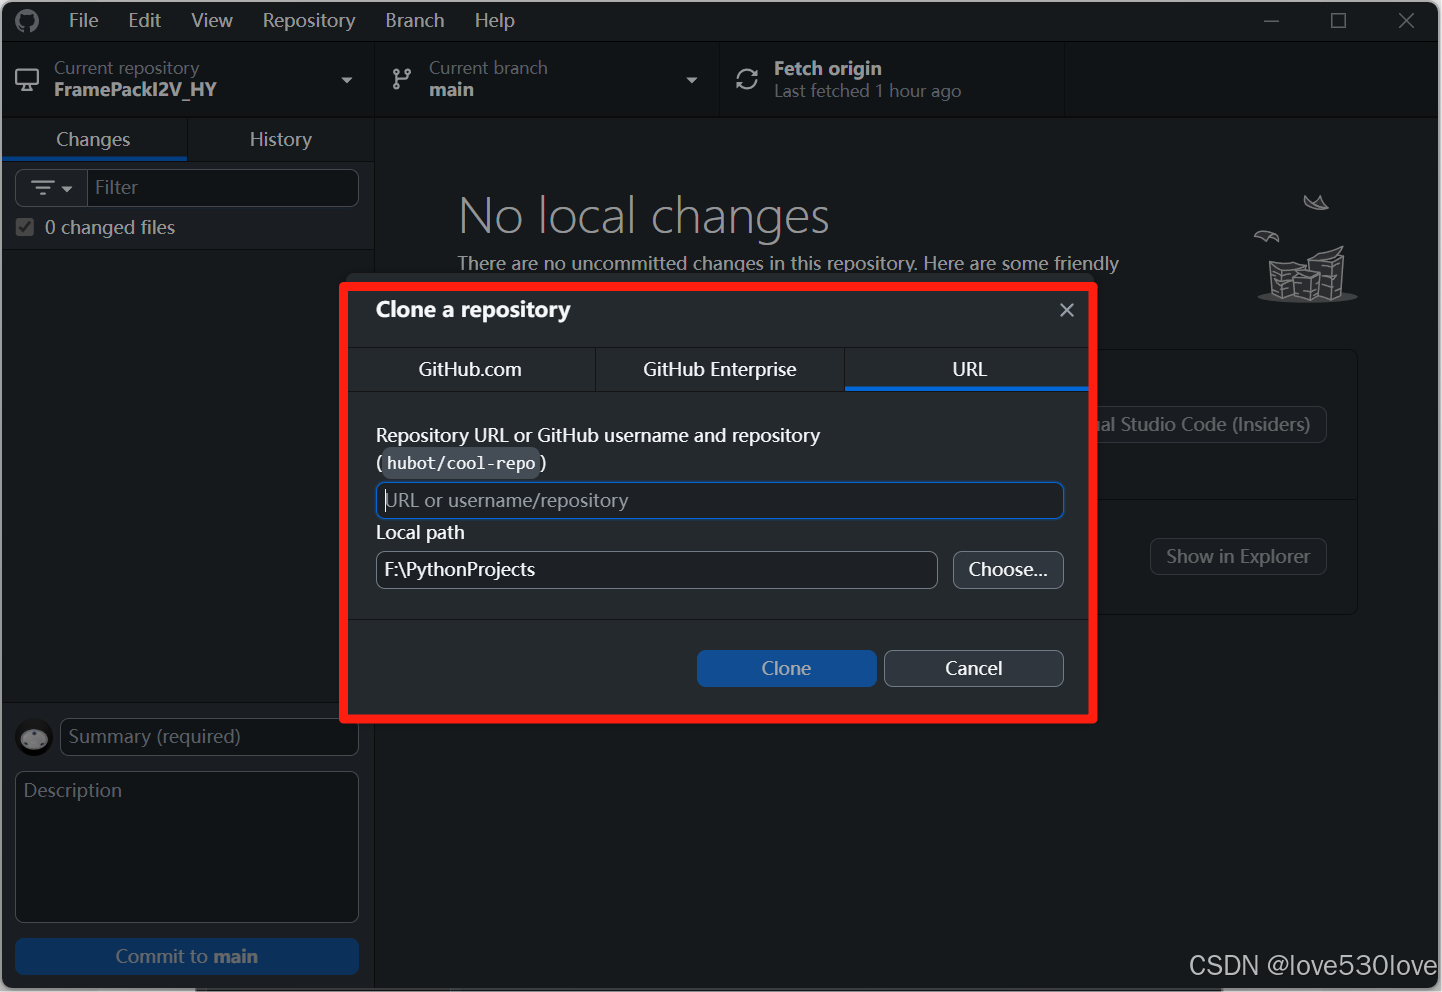Click the user avatar beside Summary field
Screen dimensions: 1442x992
(x=35, y=738)
